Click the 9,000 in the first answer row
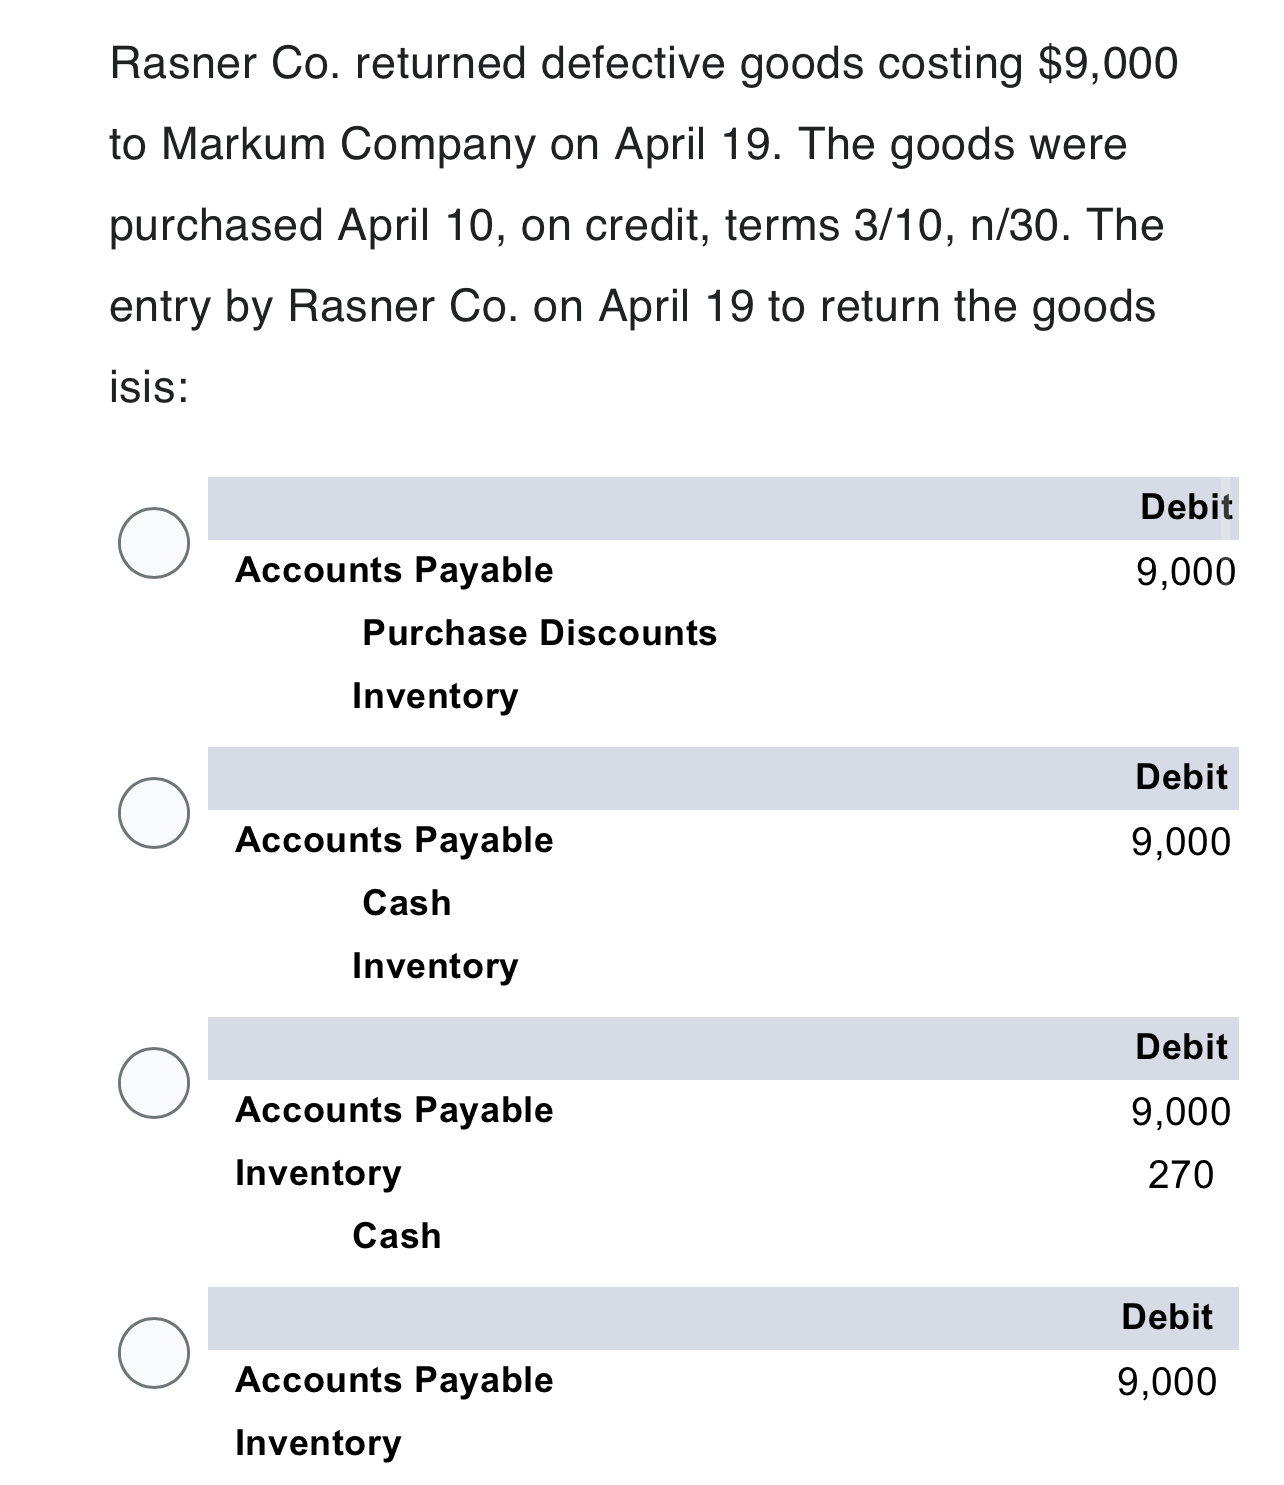The height and width of the screenshot is (1485, 1284). 1184,570
